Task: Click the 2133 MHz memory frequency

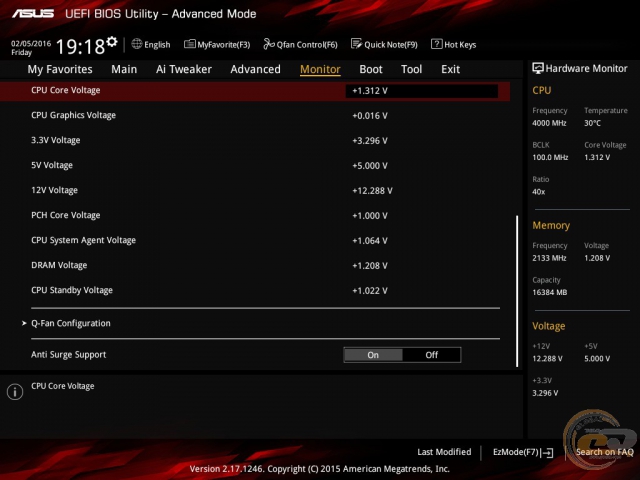Action: coord(549,258)
